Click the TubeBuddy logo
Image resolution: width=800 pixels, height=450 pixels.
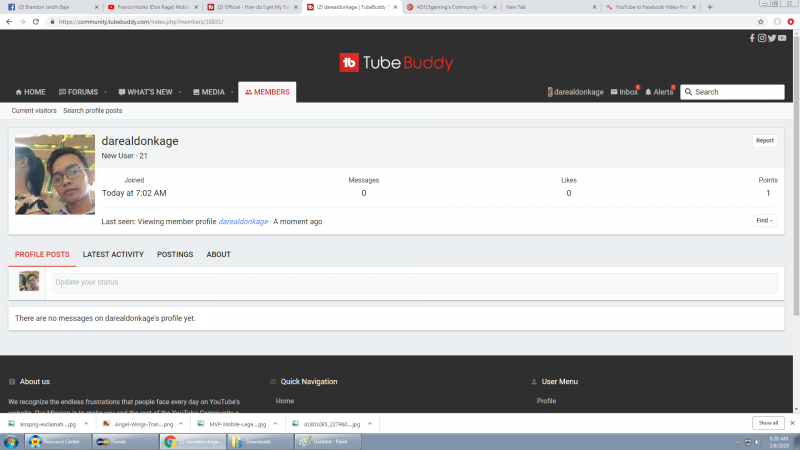399,63
